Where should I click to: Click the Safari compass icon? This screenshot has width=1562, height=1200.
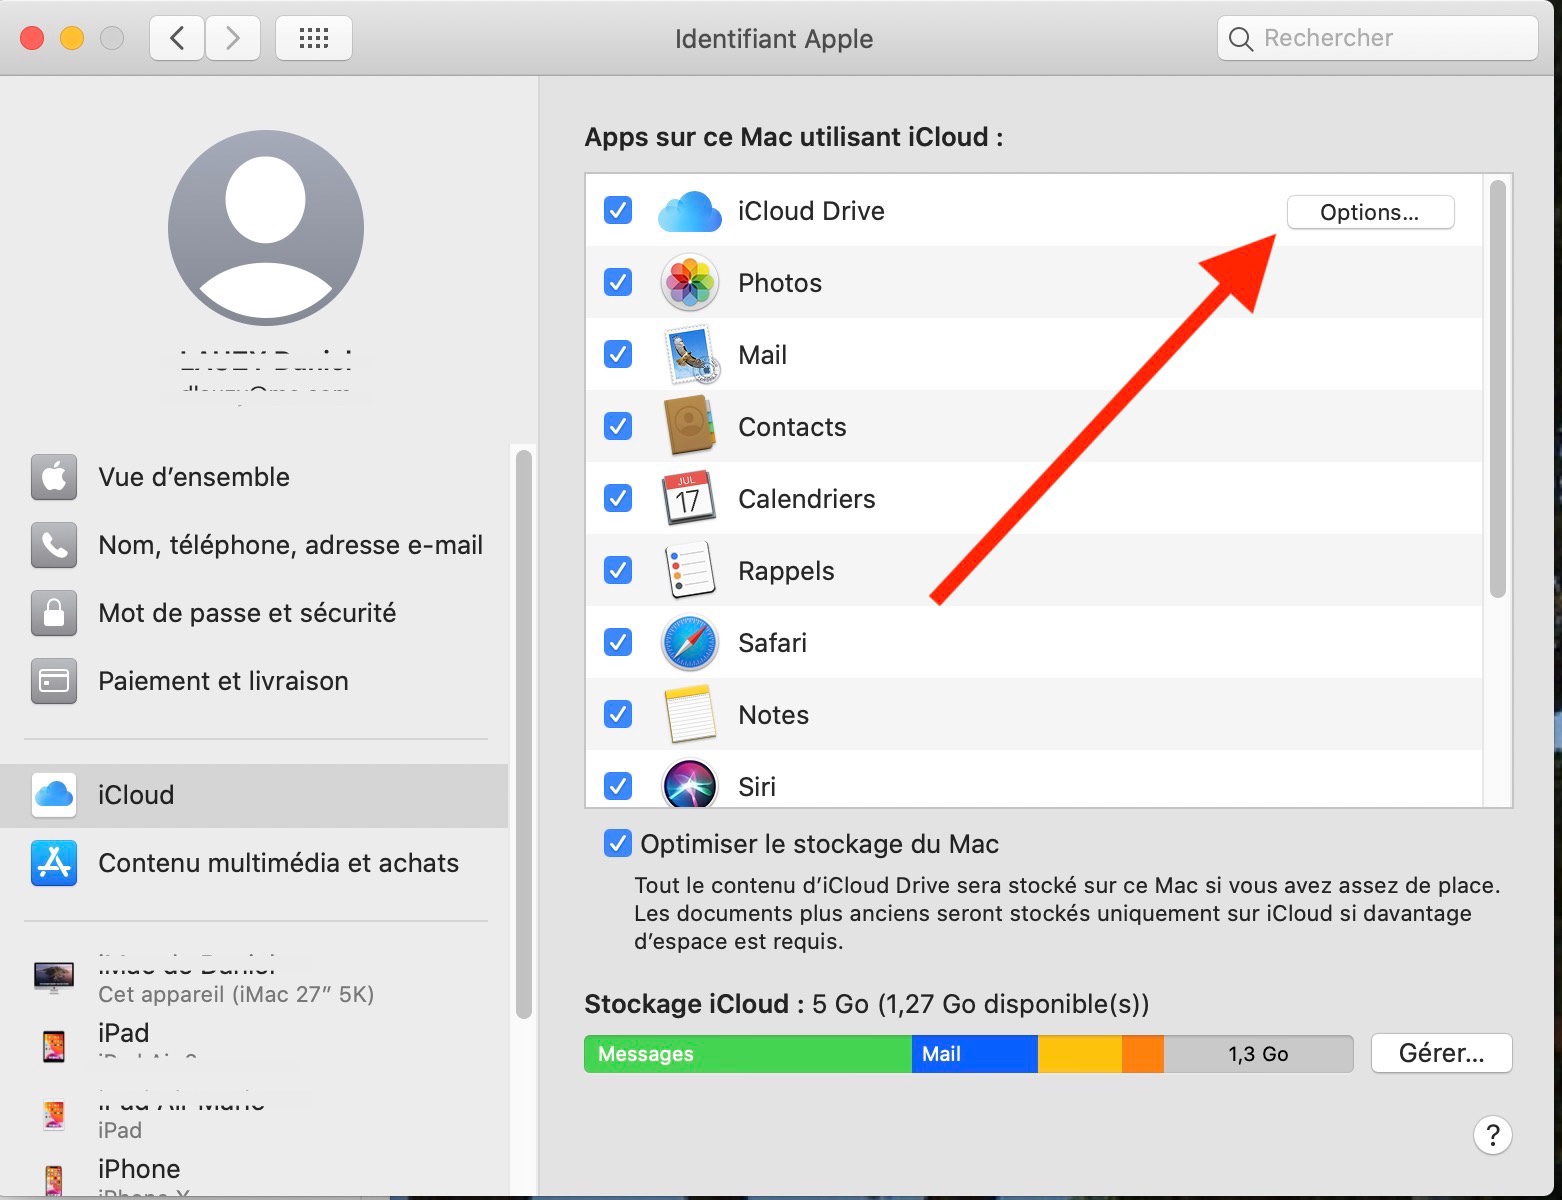689,643
